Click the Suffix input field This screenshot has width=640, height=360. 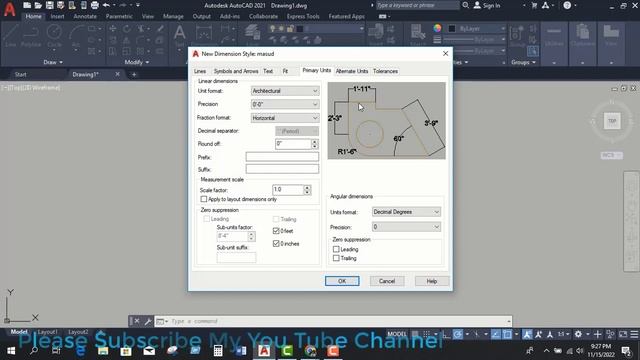282,169
